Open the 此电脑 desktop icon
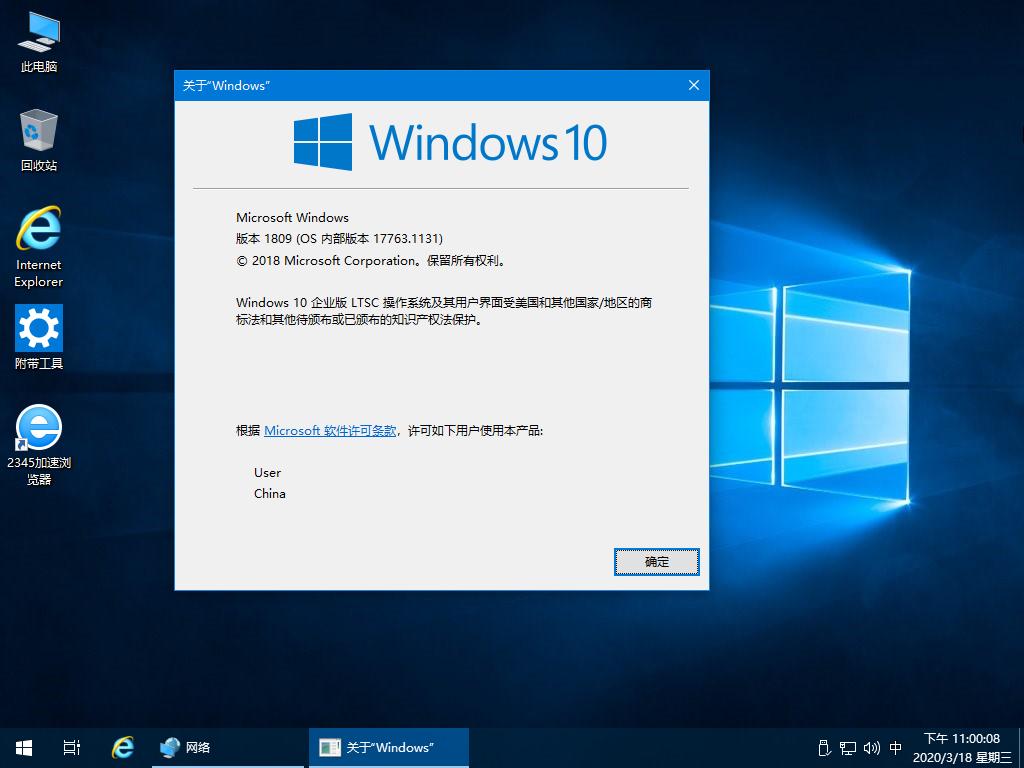This screenshot has width=1024, height=768. 39,42
